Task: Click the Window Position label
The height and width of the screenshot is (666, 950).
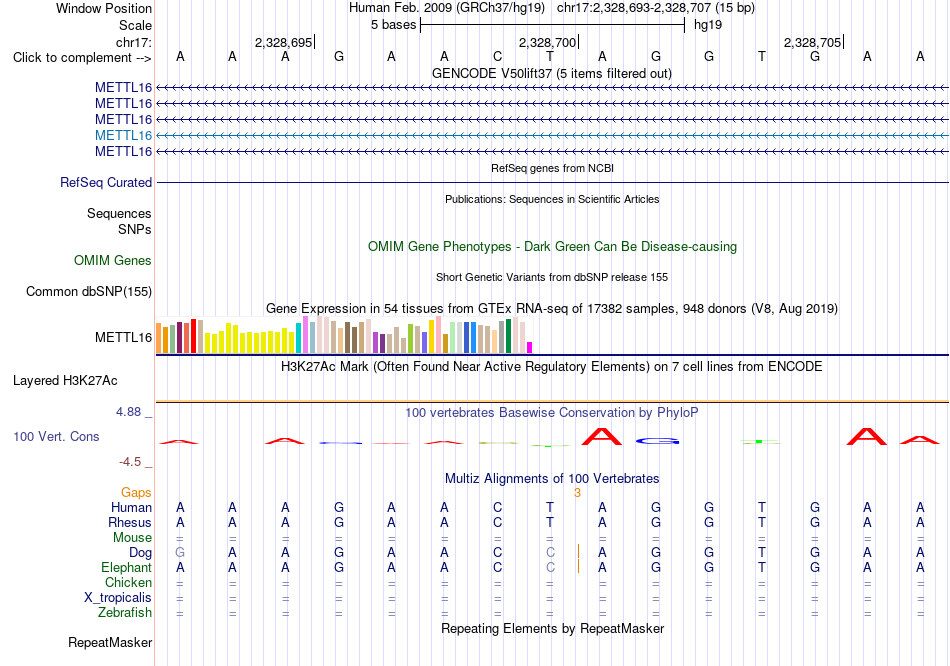Action: (x=104, y=8)
